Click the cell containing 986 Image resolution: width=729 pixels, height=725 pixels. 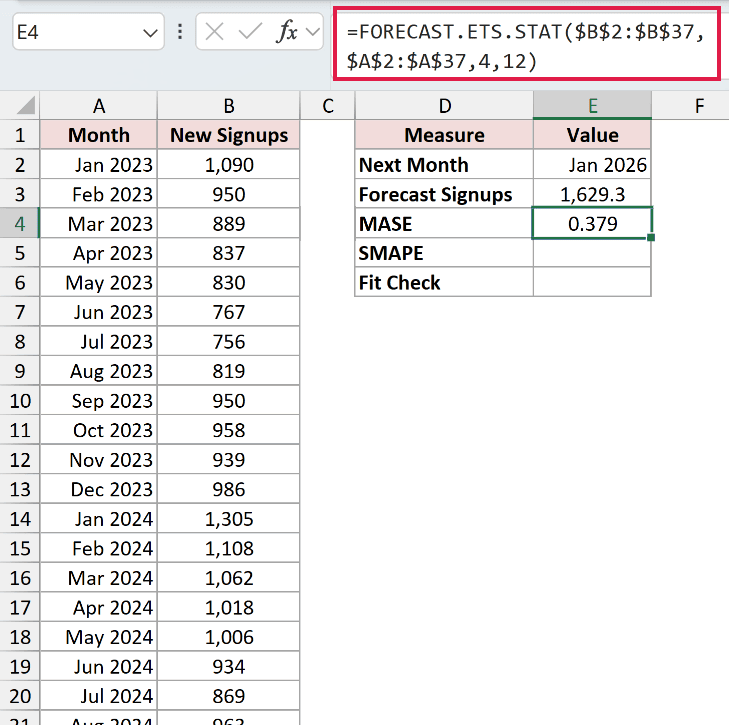229,489
